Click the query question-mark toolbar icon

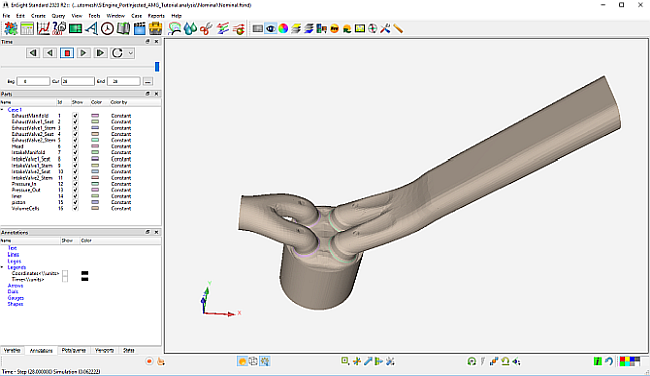pyautogui.click(x=59, y=29)
